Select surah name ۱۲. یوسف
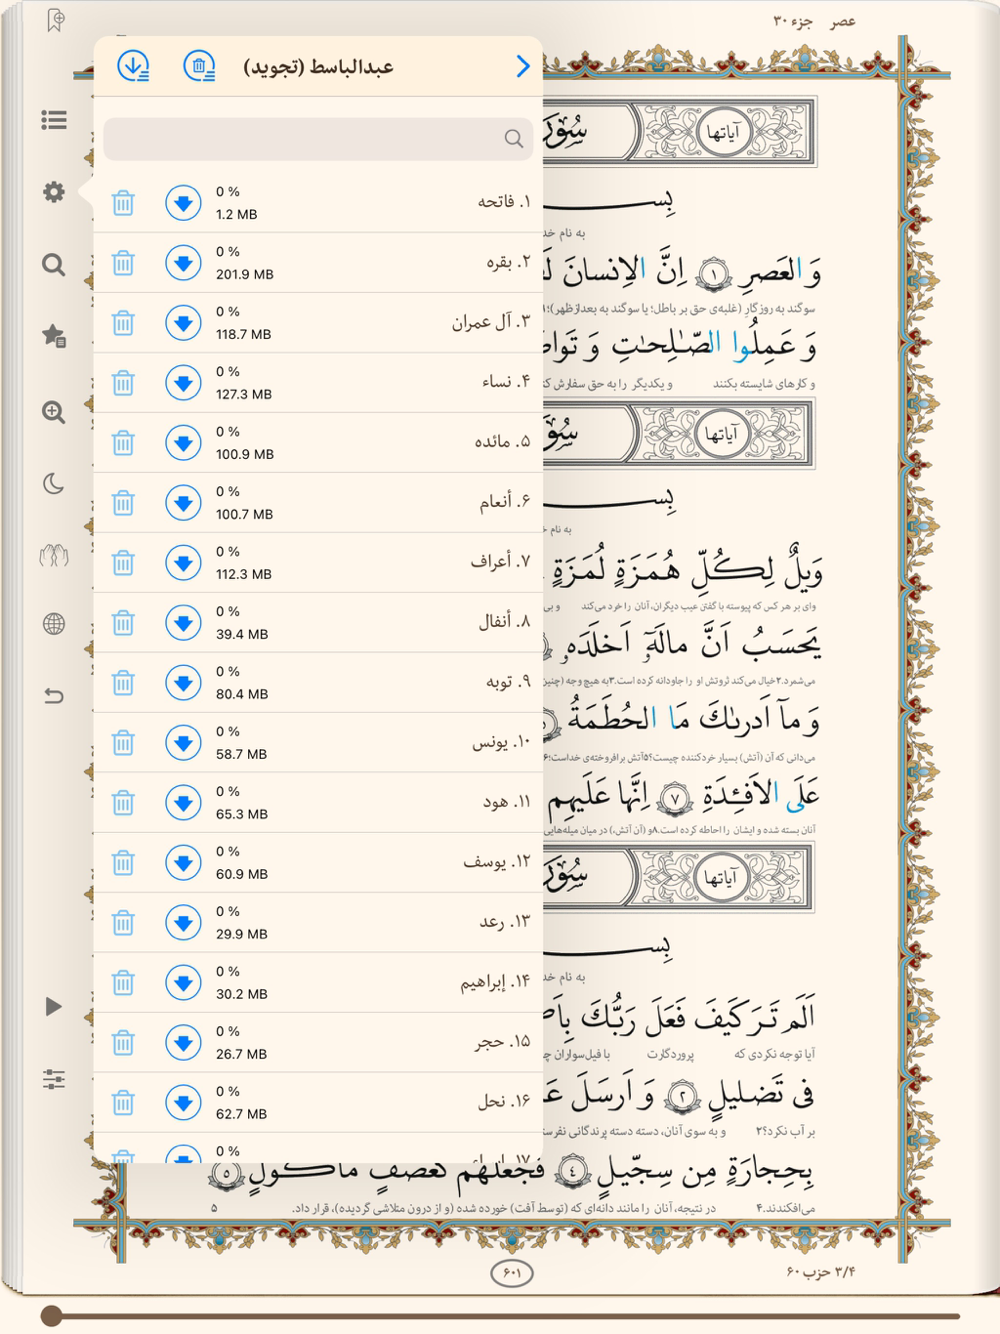The width and height of the screenshot is (1000, 1334). point(497,862)
